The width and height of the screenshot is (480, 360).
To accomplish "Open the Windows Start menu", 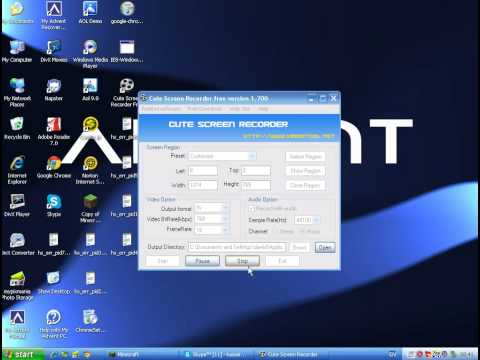I will [x=22, y=354].
